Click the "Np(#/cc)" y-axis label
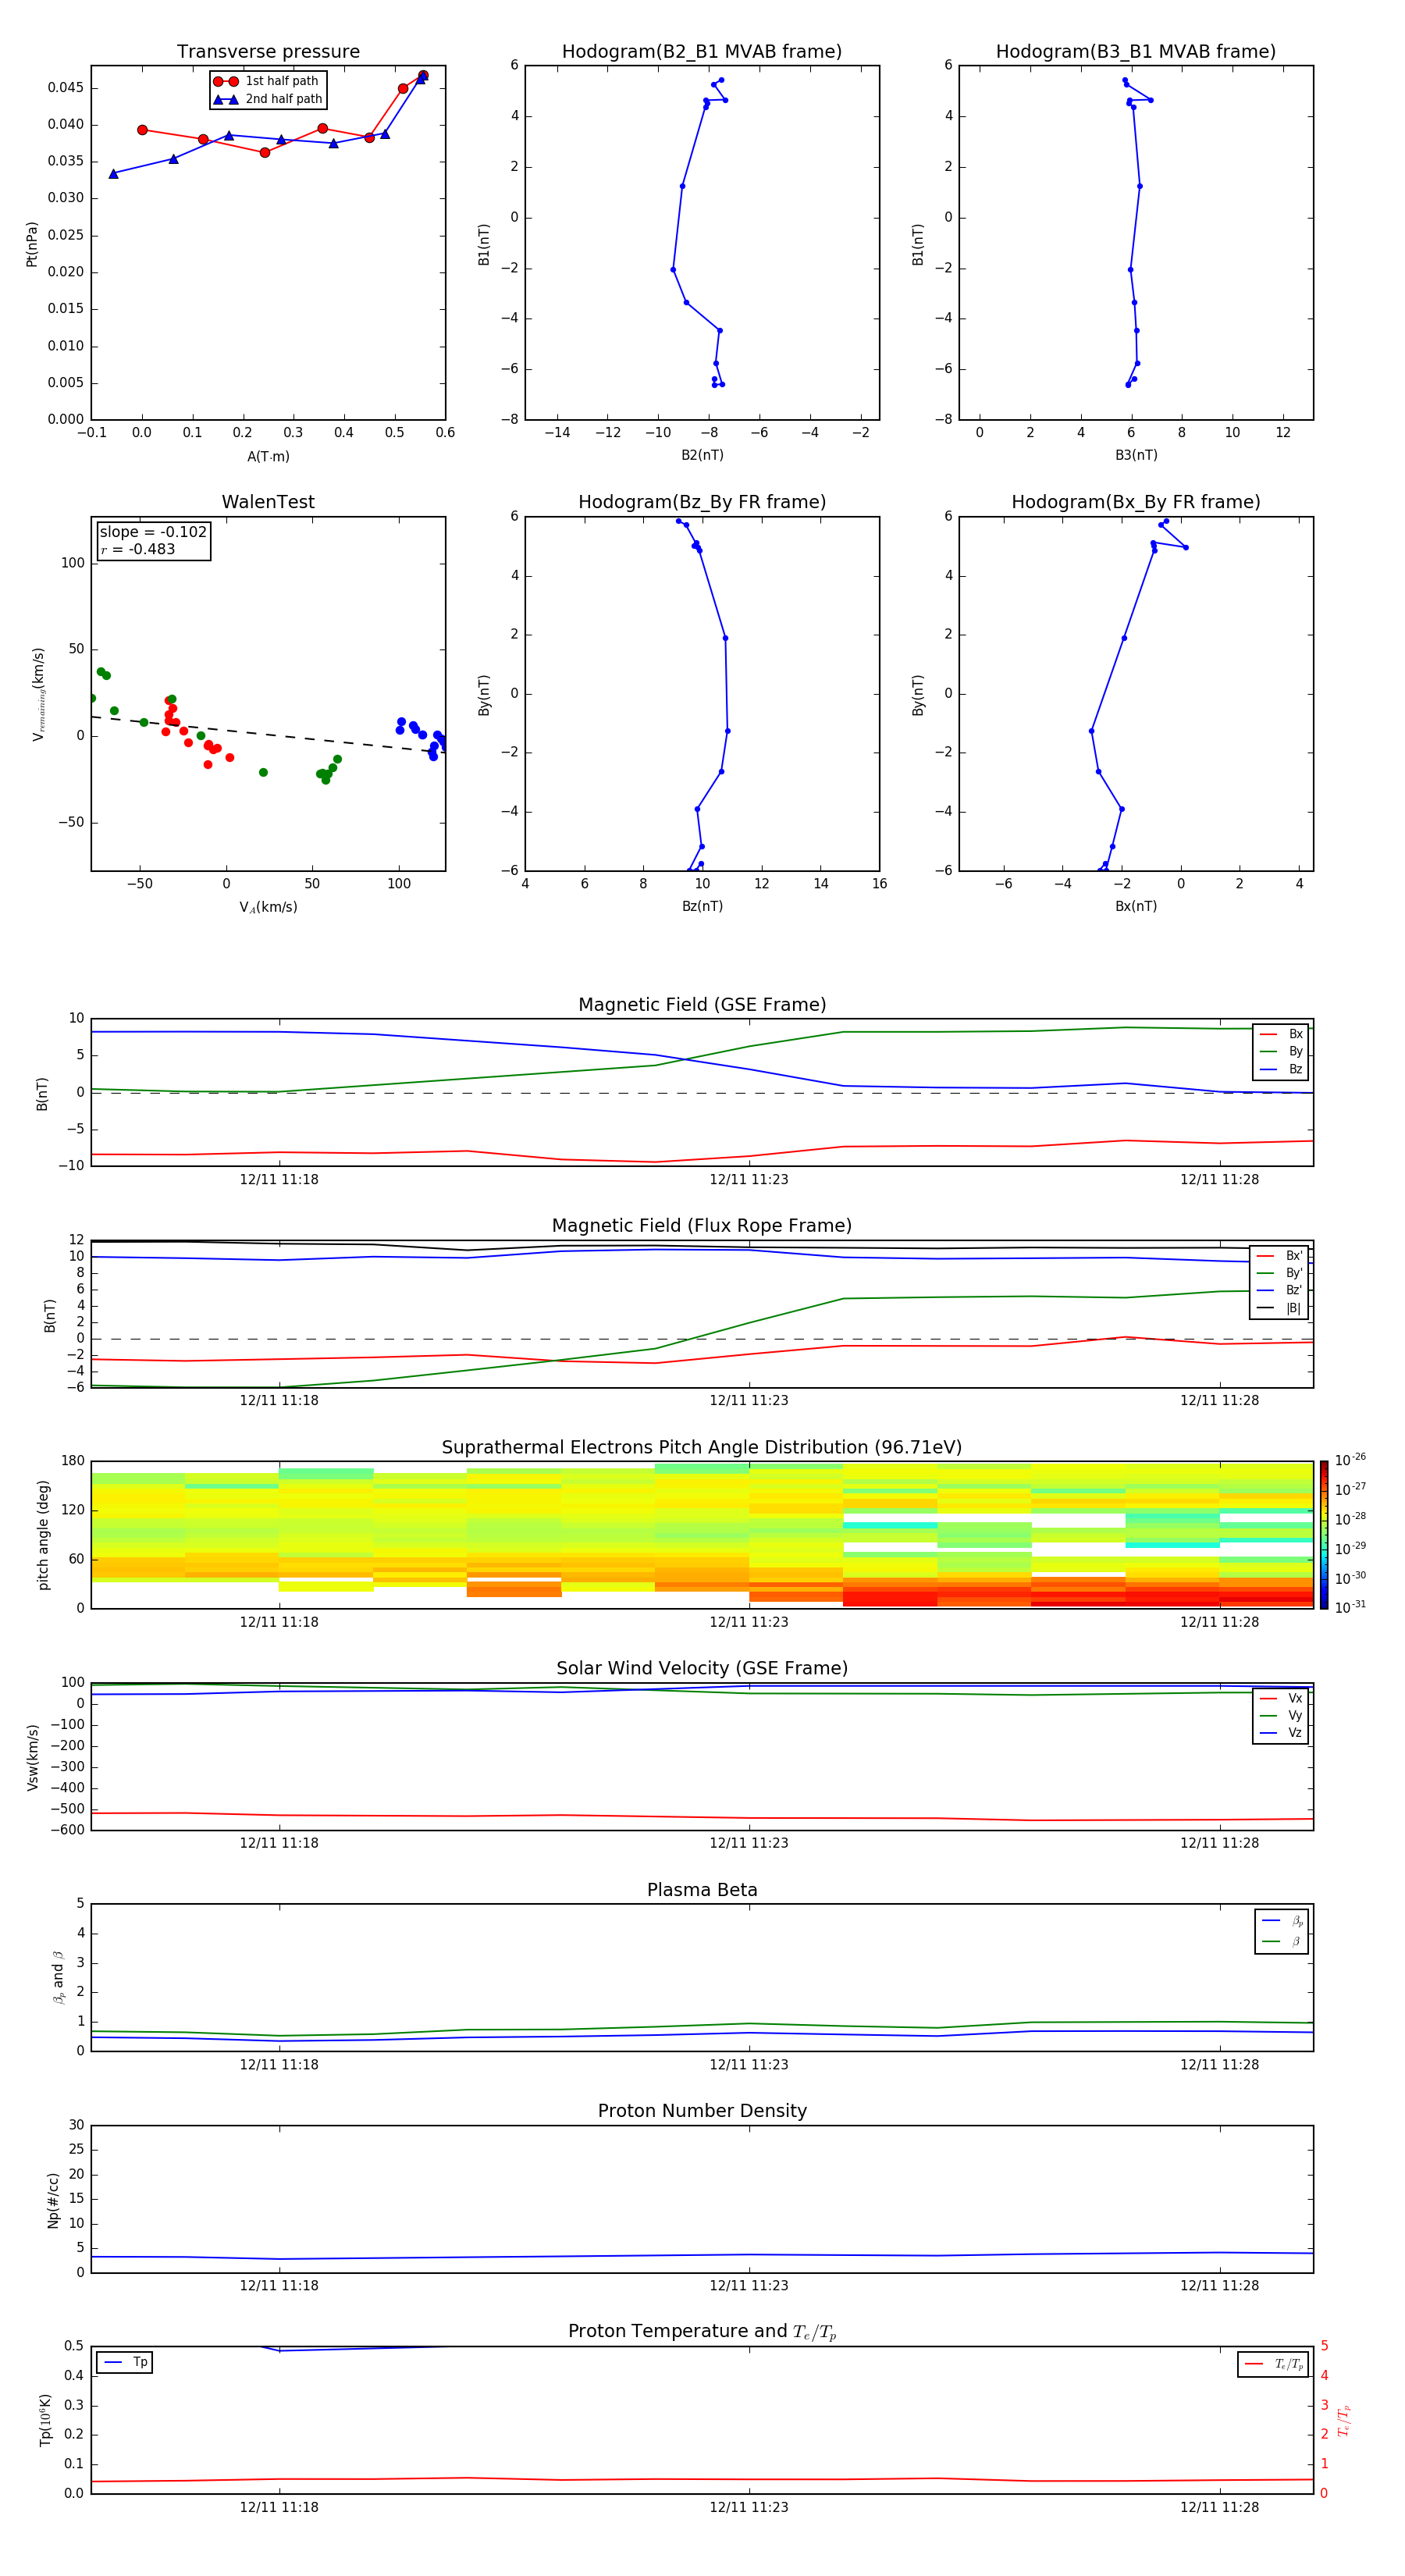This screenshot has height=2576, width=1405. pyautogui.click(x=53, y=2200)
